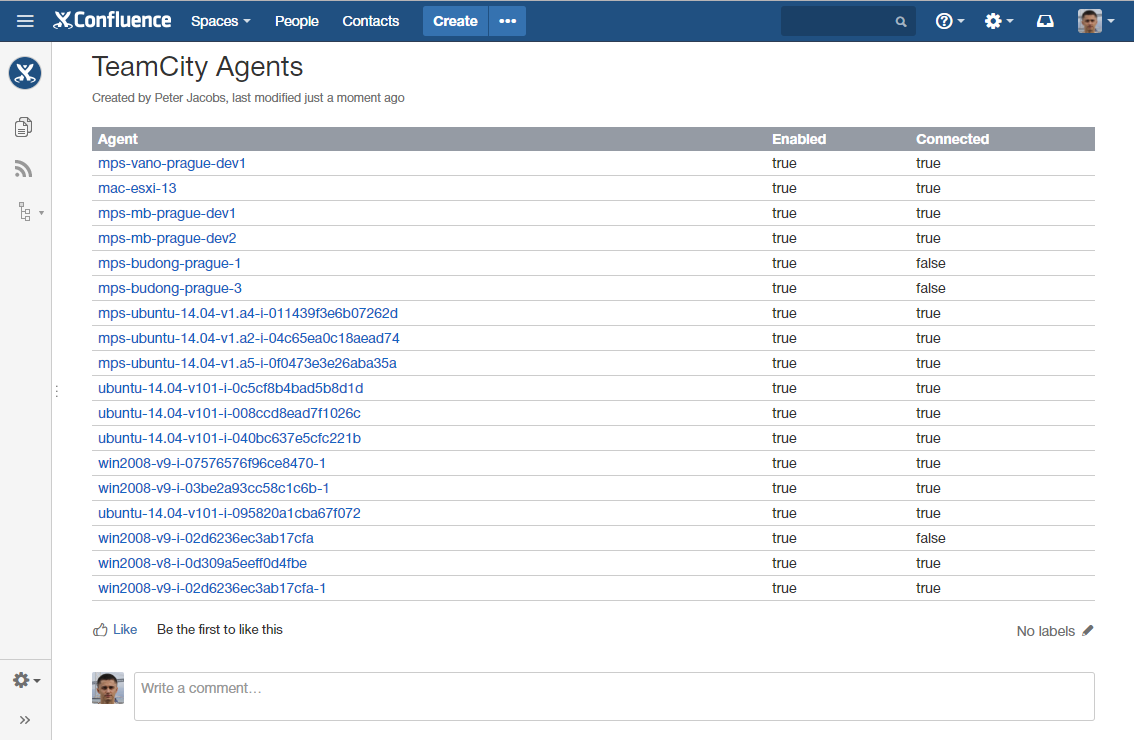Image resolution: width=1134 pixels, height=740 pixels.
Task: Click the edit labels pencil icon
Action: (x=1088, y=631)
